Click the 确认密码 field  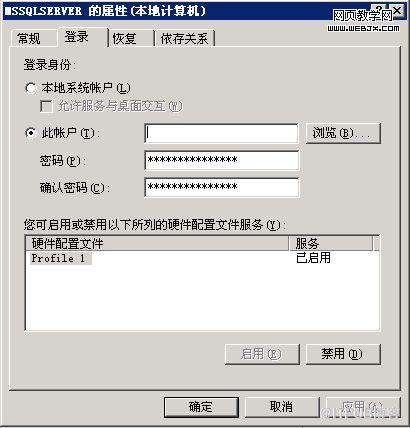click(x=222, y=187)
